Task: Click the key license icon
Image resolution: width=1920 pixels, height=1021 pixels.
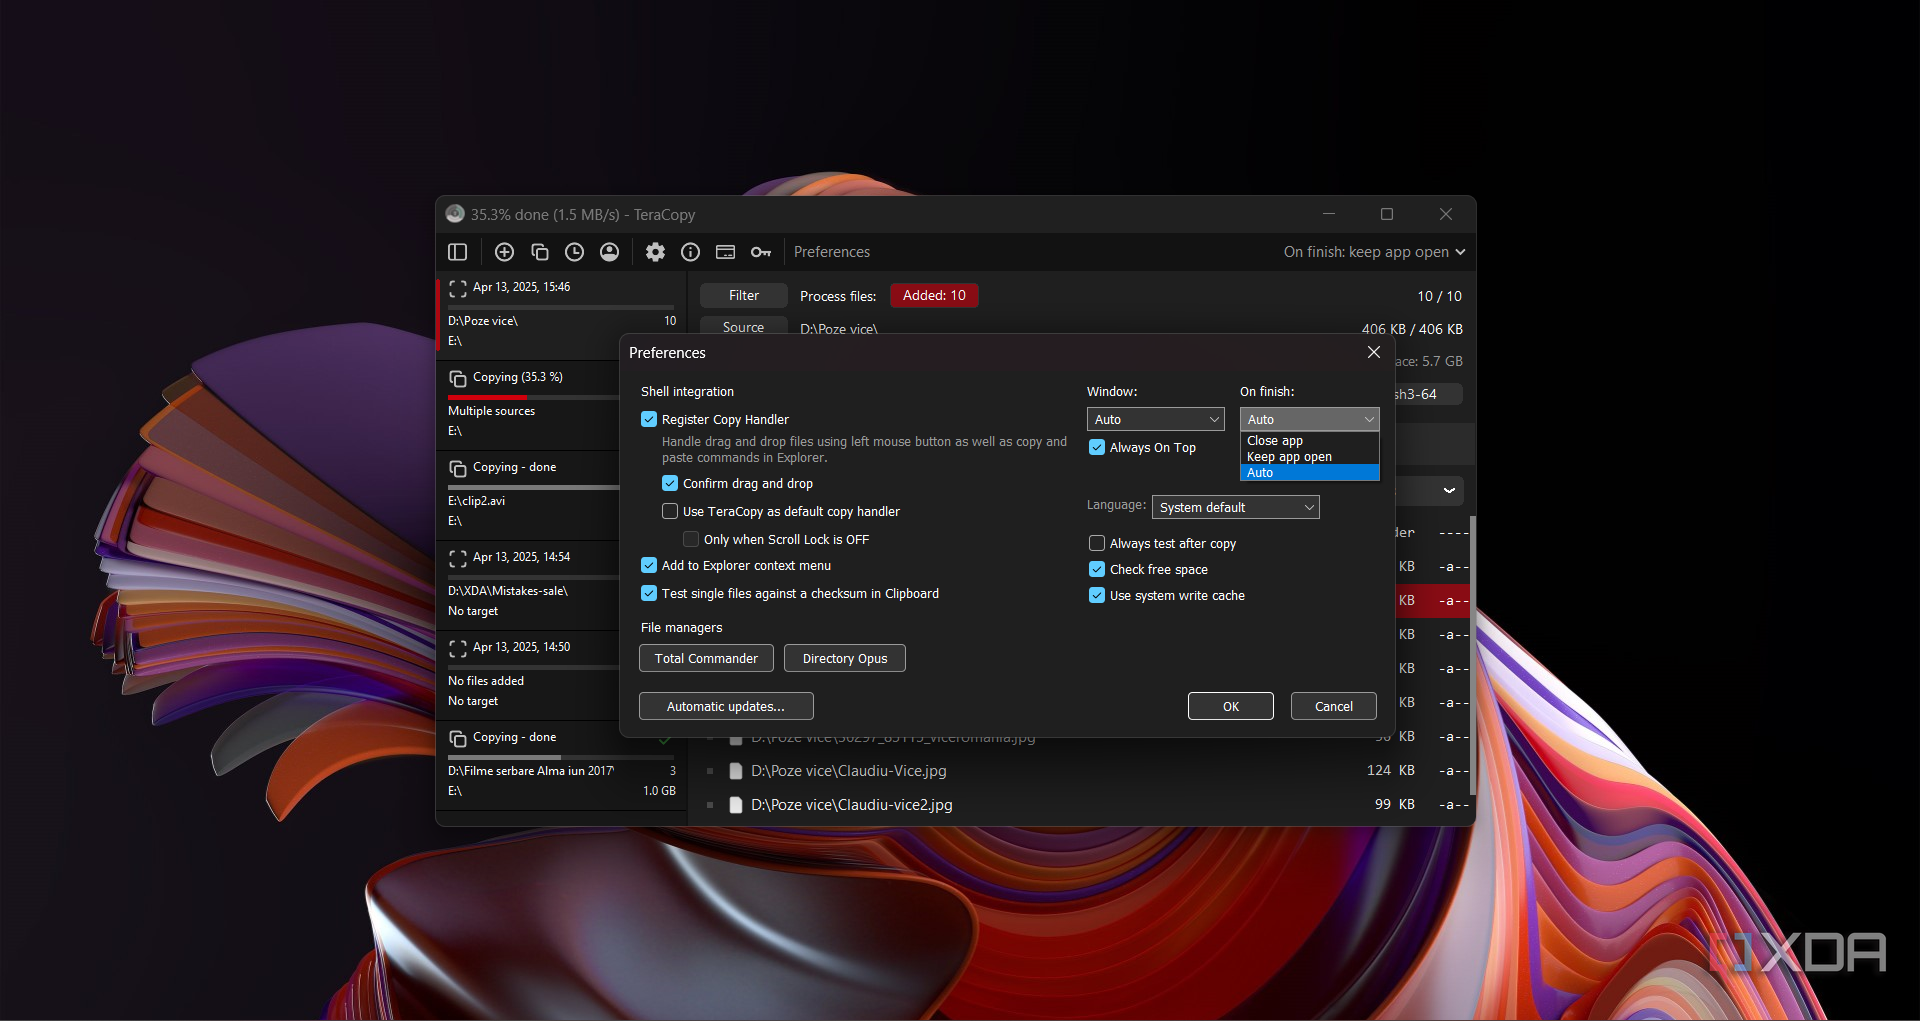Action: 761,252
